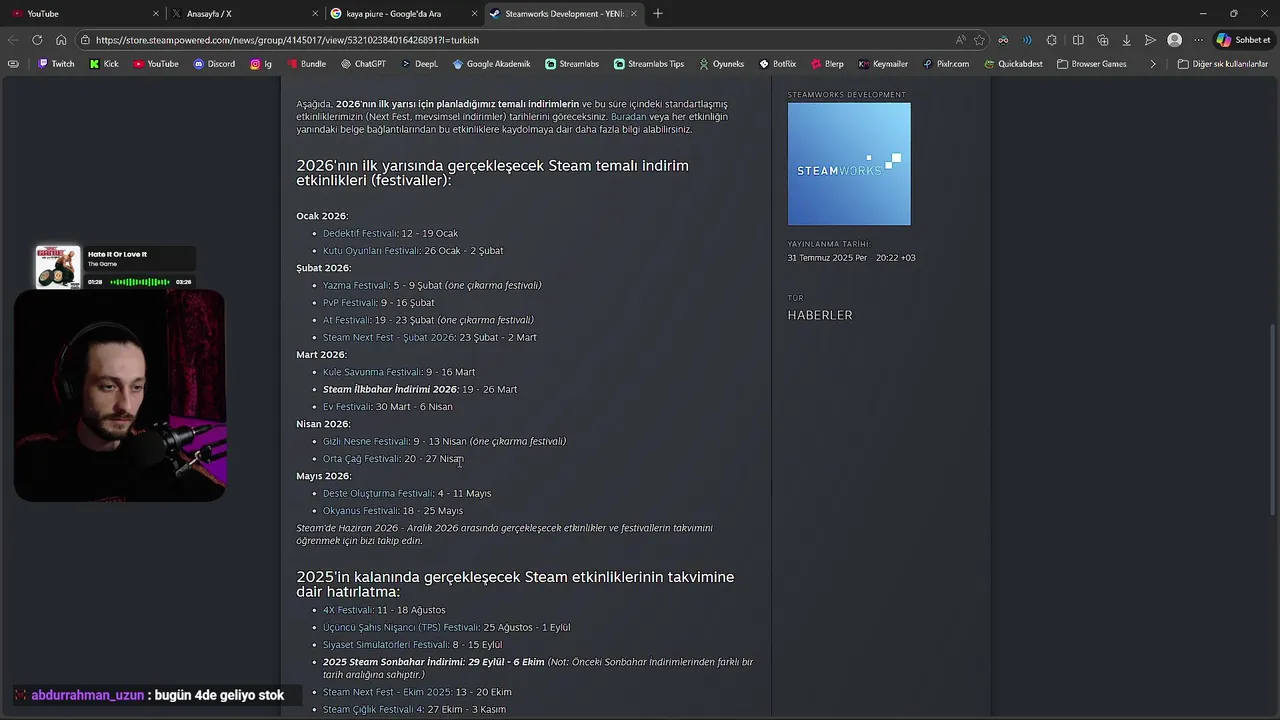Image resolution: width=1280 pixels, height=720 pixels.
Task: Open the 'Buradan' link in intro paragraph
Action: click(x=629, y=117)
